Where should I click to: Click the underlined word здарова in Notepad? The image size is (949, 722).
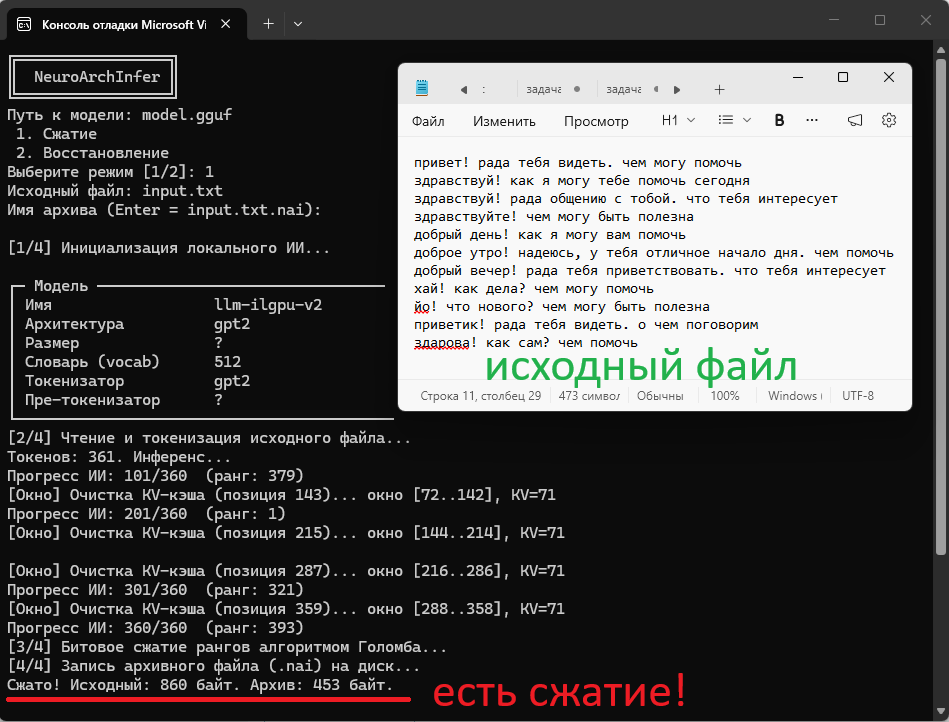point(442,343)
